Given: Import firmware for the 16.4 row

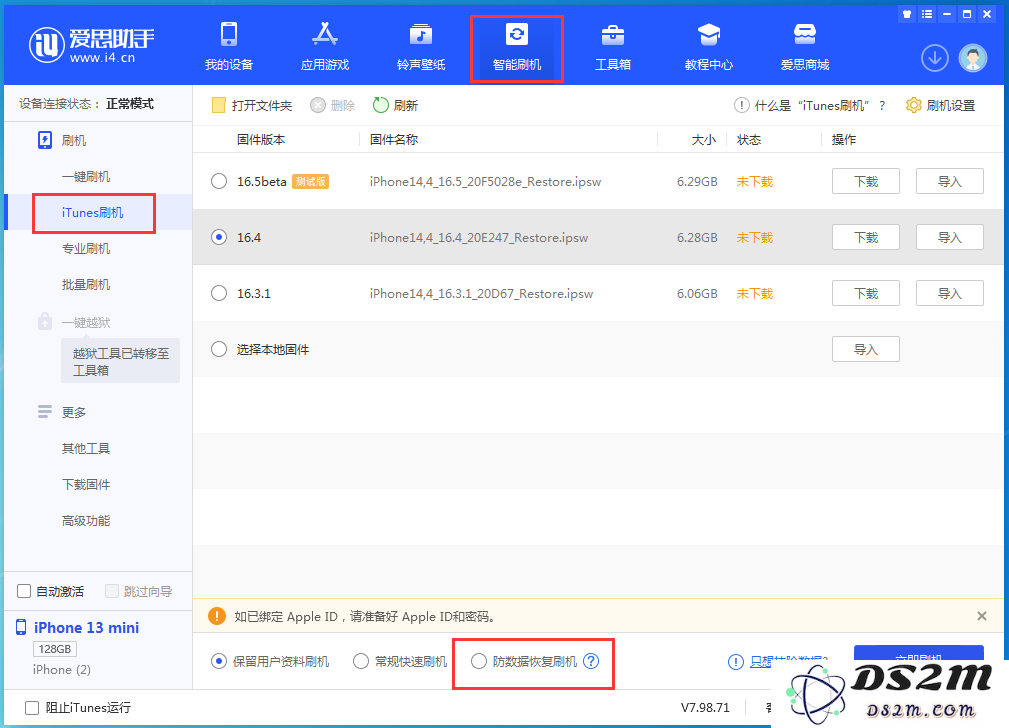Looking at the screenshot, I should pos(949,237).
